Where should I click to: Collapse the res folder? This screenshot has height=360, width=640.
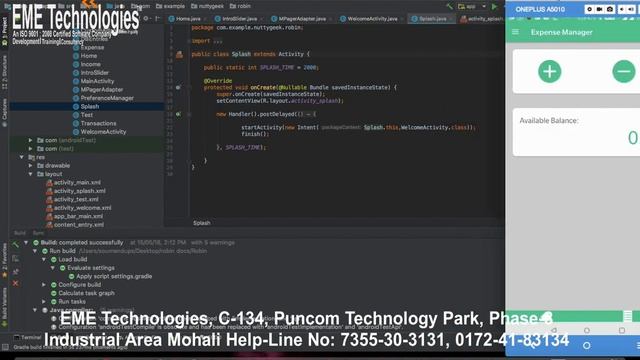click(22, 157)
